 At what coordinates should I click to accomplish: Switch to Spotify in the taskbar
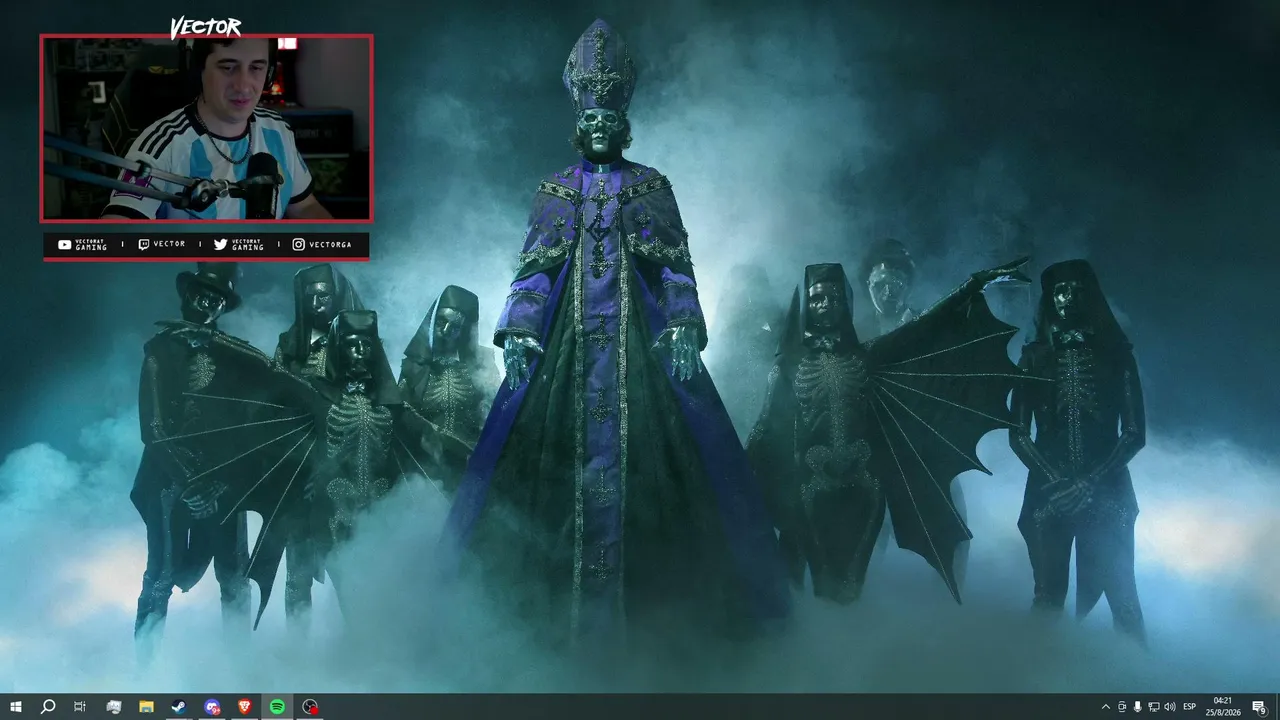tap(277, 707)
